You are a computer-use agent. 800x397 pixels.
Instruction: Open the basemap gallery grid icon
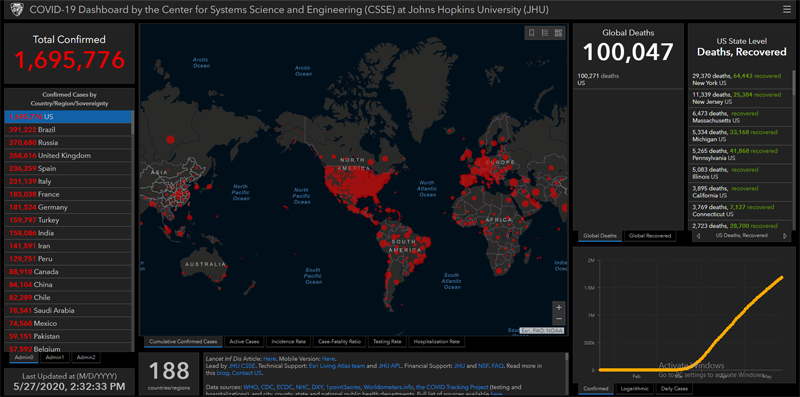pyautogui.click(x=558, y=33)
